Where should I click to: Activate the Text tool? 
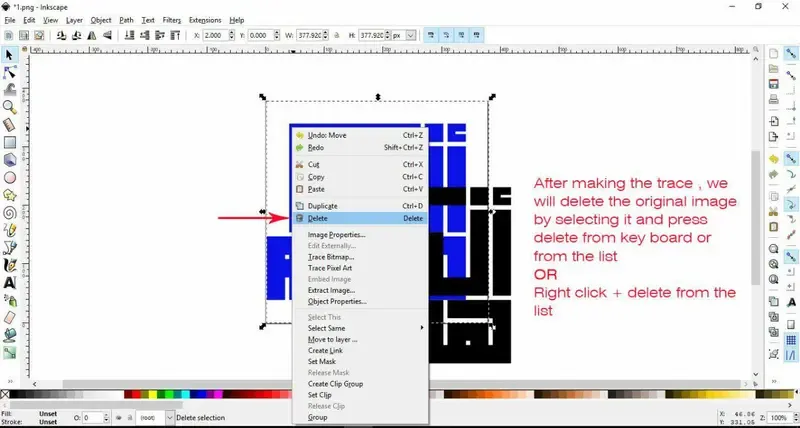click(x=10, y=283)
